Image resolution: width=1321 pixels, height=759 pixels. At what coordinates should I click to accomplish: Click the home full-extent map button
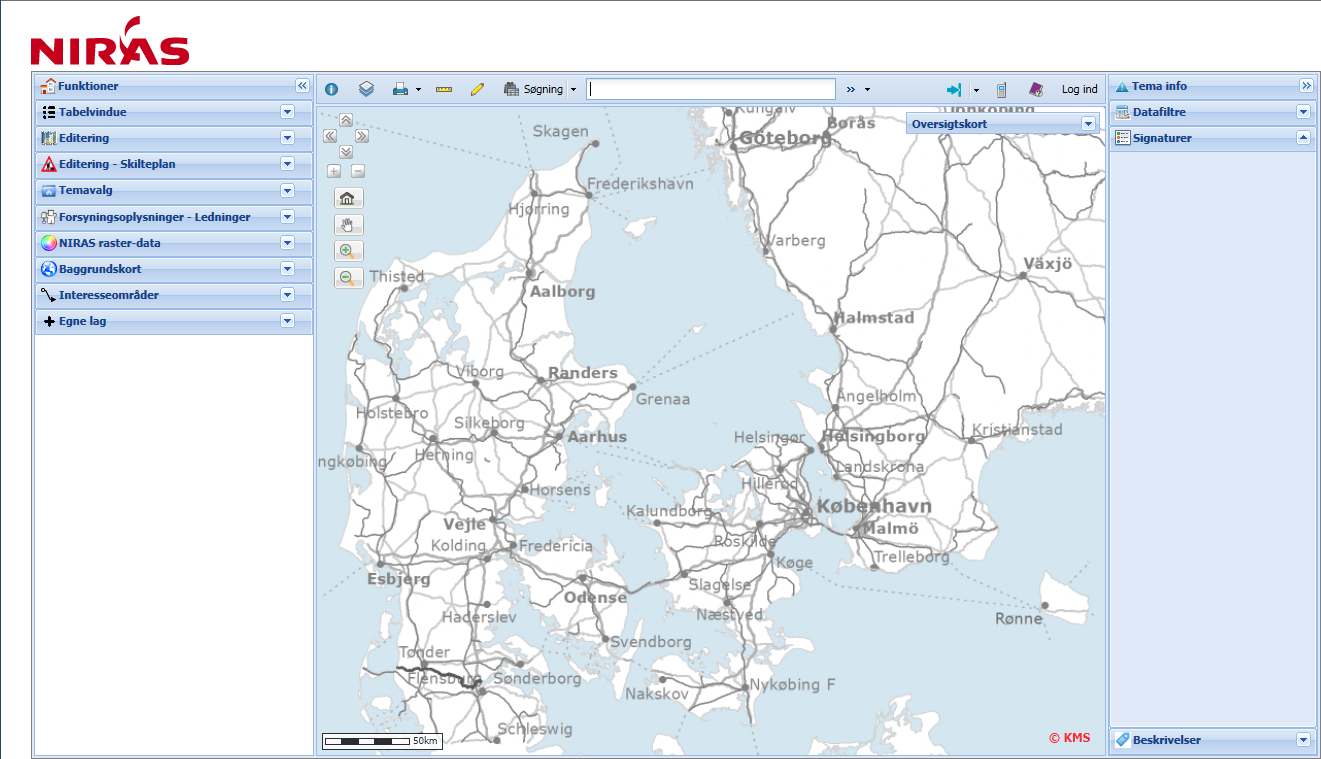coord(348,198)
